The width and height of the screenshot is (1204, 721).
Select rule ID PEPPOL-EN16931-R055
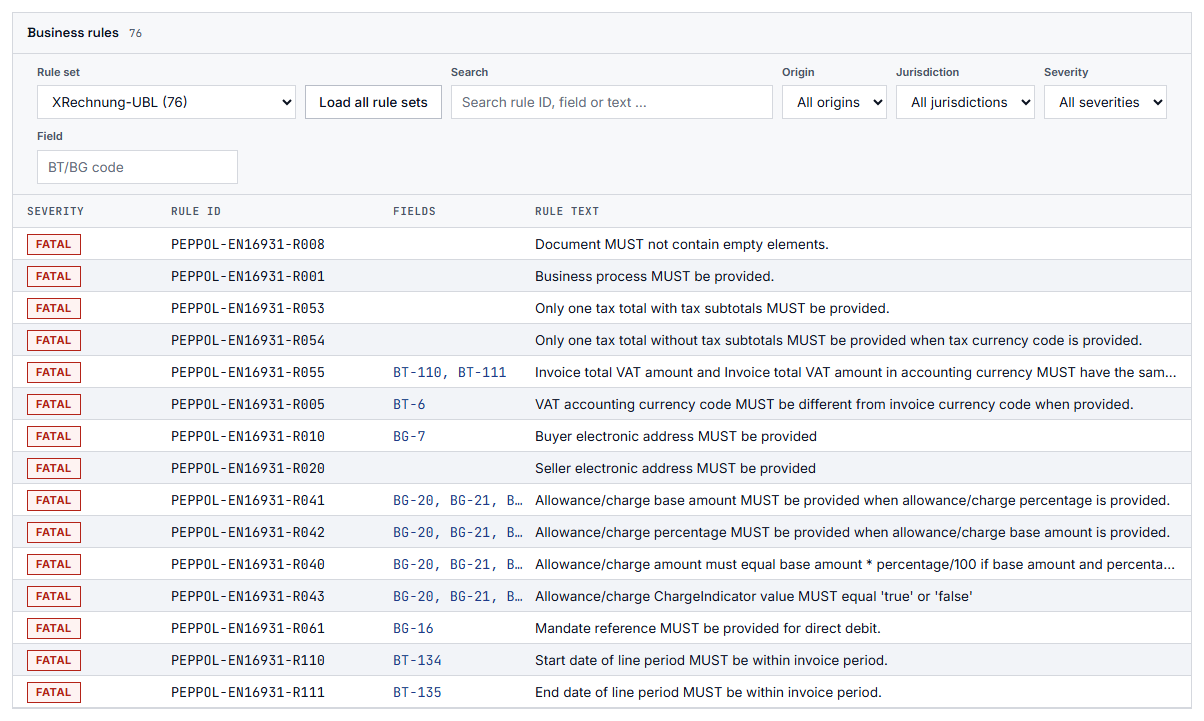click(x=248, y=372)
